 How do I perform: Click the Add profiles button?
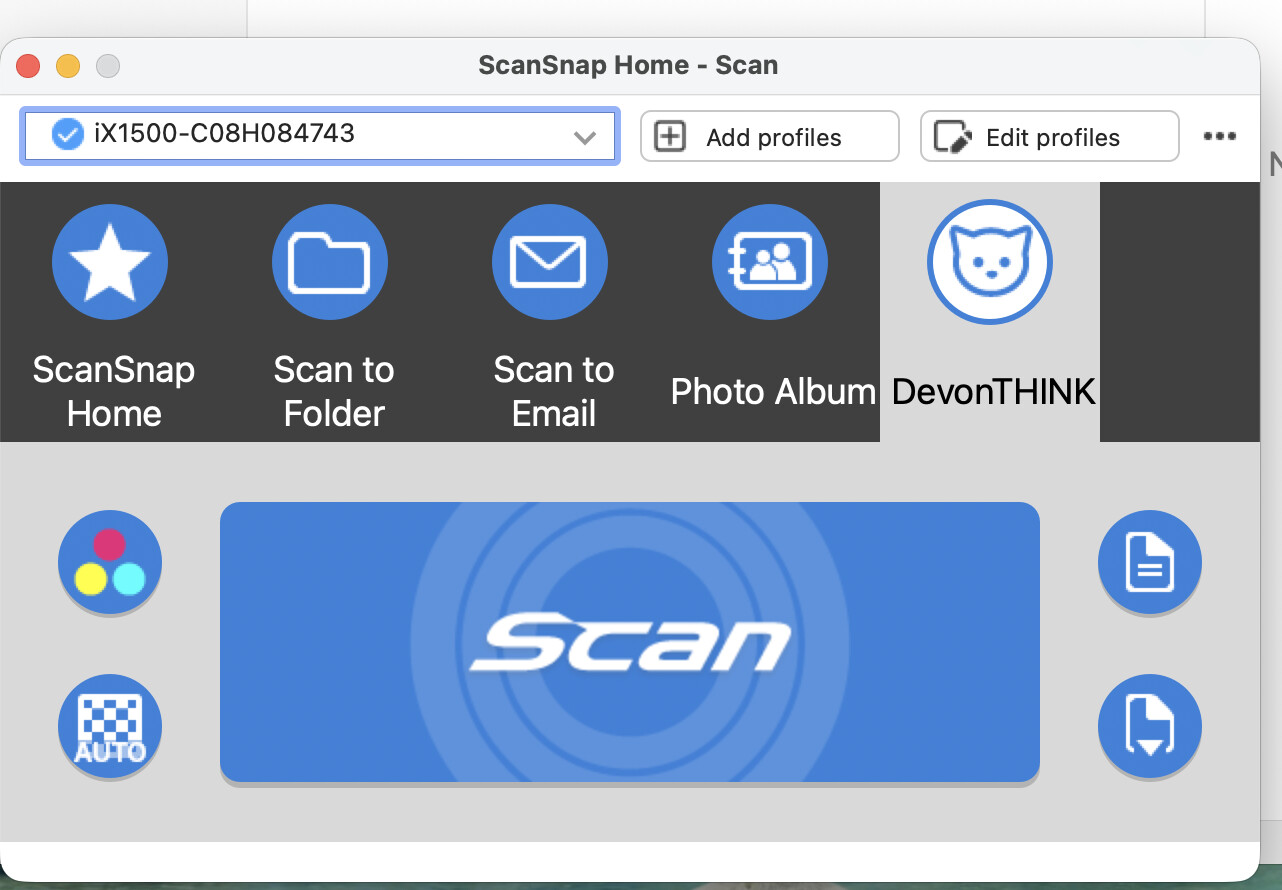coord(769,137)
